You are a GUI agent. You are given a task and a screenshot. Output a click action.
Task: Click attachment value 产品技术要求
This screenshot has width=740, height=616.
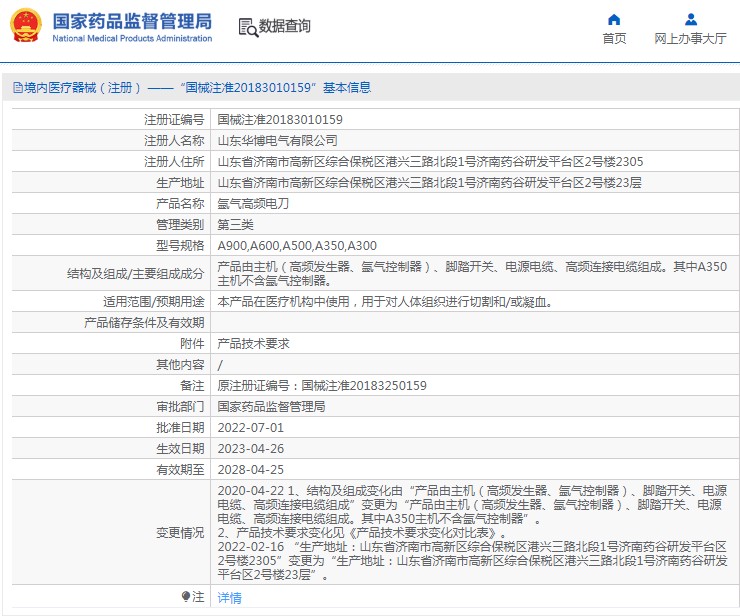253,344
